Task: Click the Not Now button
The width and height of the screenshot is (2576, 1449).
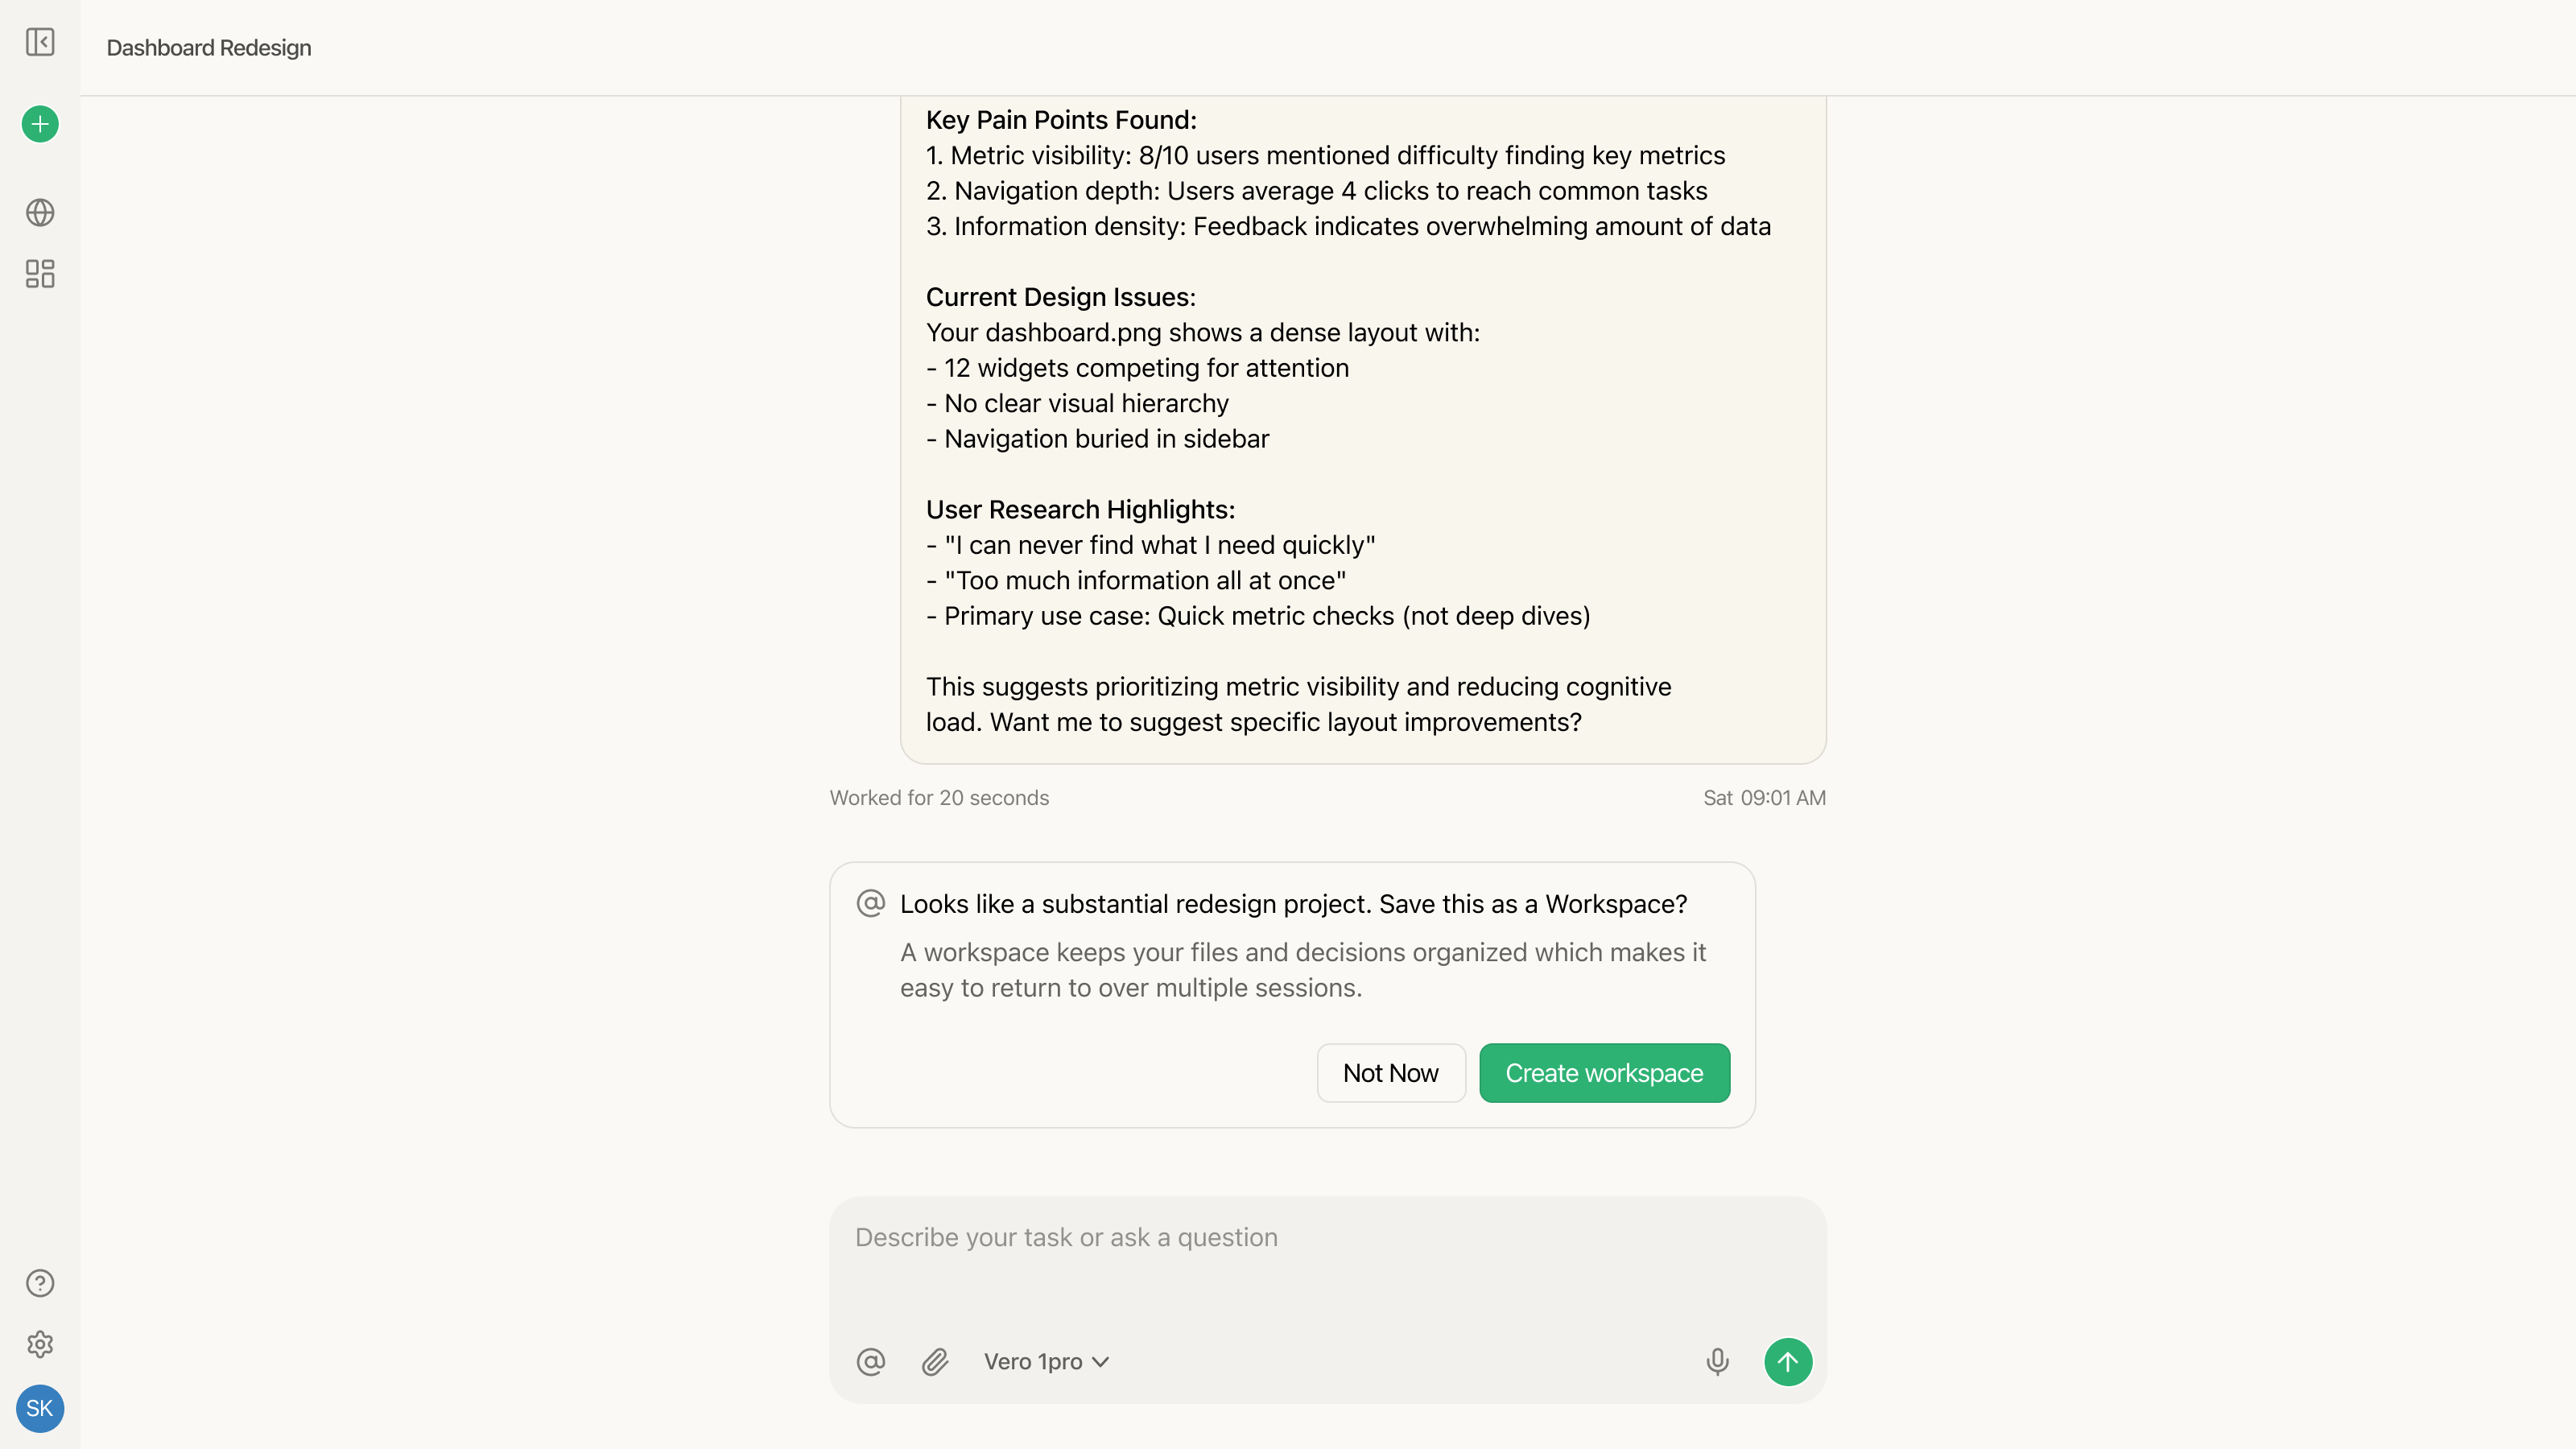Action: pyautogui.click(x=1390, y=1073)
